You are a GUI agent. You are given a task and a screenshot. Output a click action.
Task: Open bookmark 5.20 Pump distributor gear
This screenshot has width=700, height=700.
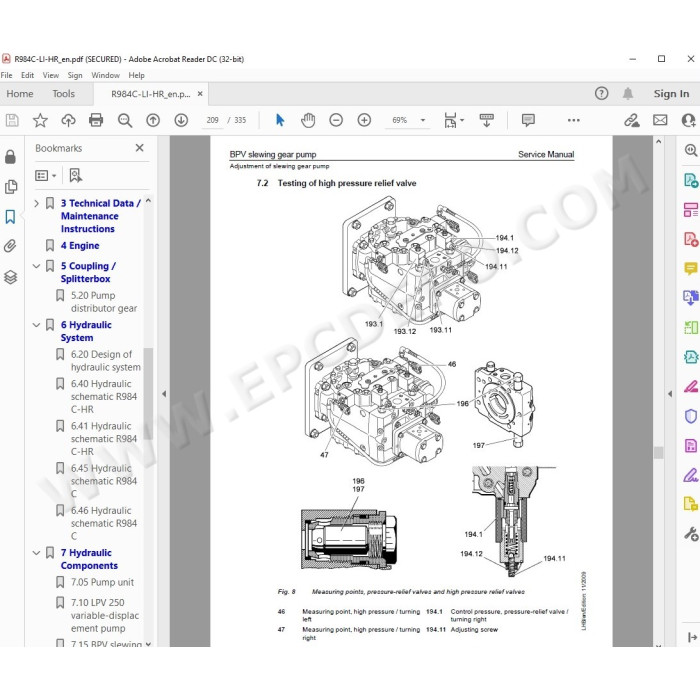click(x=104, y=302)
